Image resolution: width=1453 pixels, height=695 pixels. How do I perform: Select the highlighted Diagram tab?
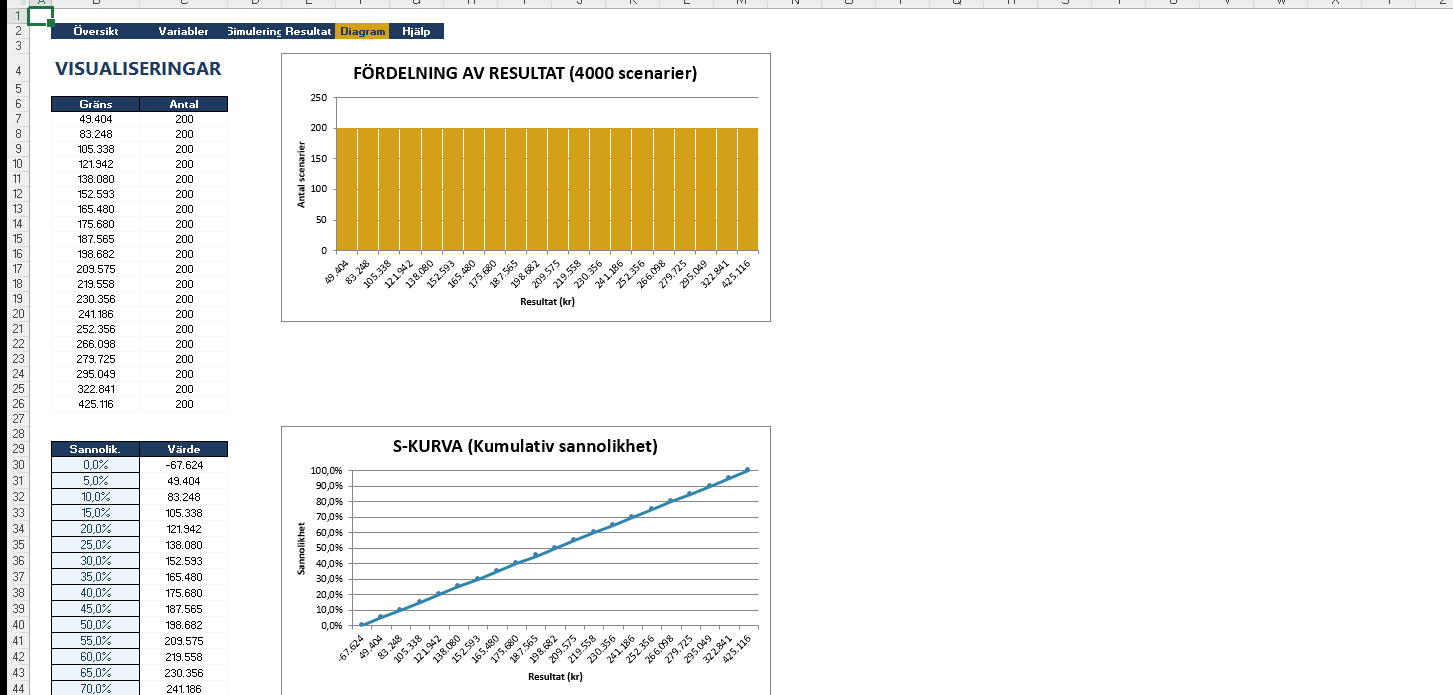click(x=362, y=32)
